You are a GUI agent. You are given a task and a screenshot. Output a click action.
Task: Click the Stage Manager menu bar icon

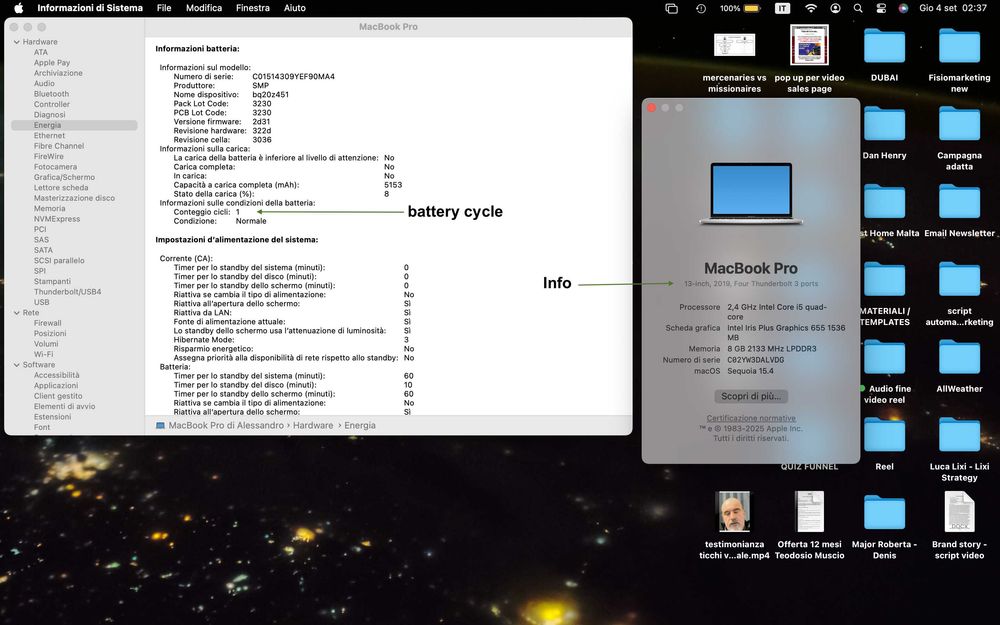671,8
